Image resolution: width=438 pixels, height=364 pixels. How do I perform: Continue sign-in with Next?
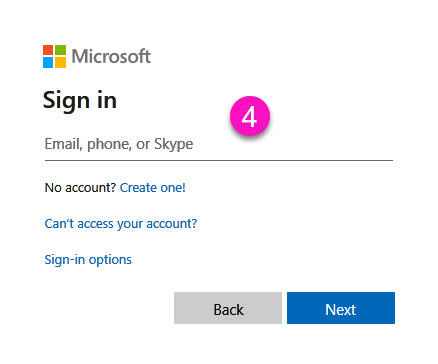pos(341,308)
